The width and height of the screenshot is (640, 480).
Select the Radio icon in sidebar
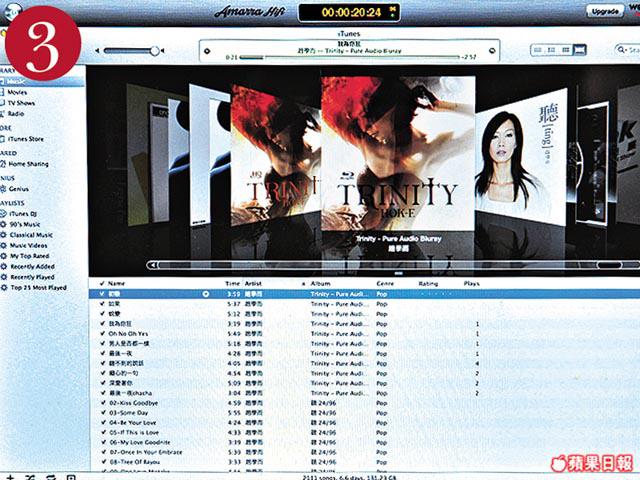[x=3, y=113]
